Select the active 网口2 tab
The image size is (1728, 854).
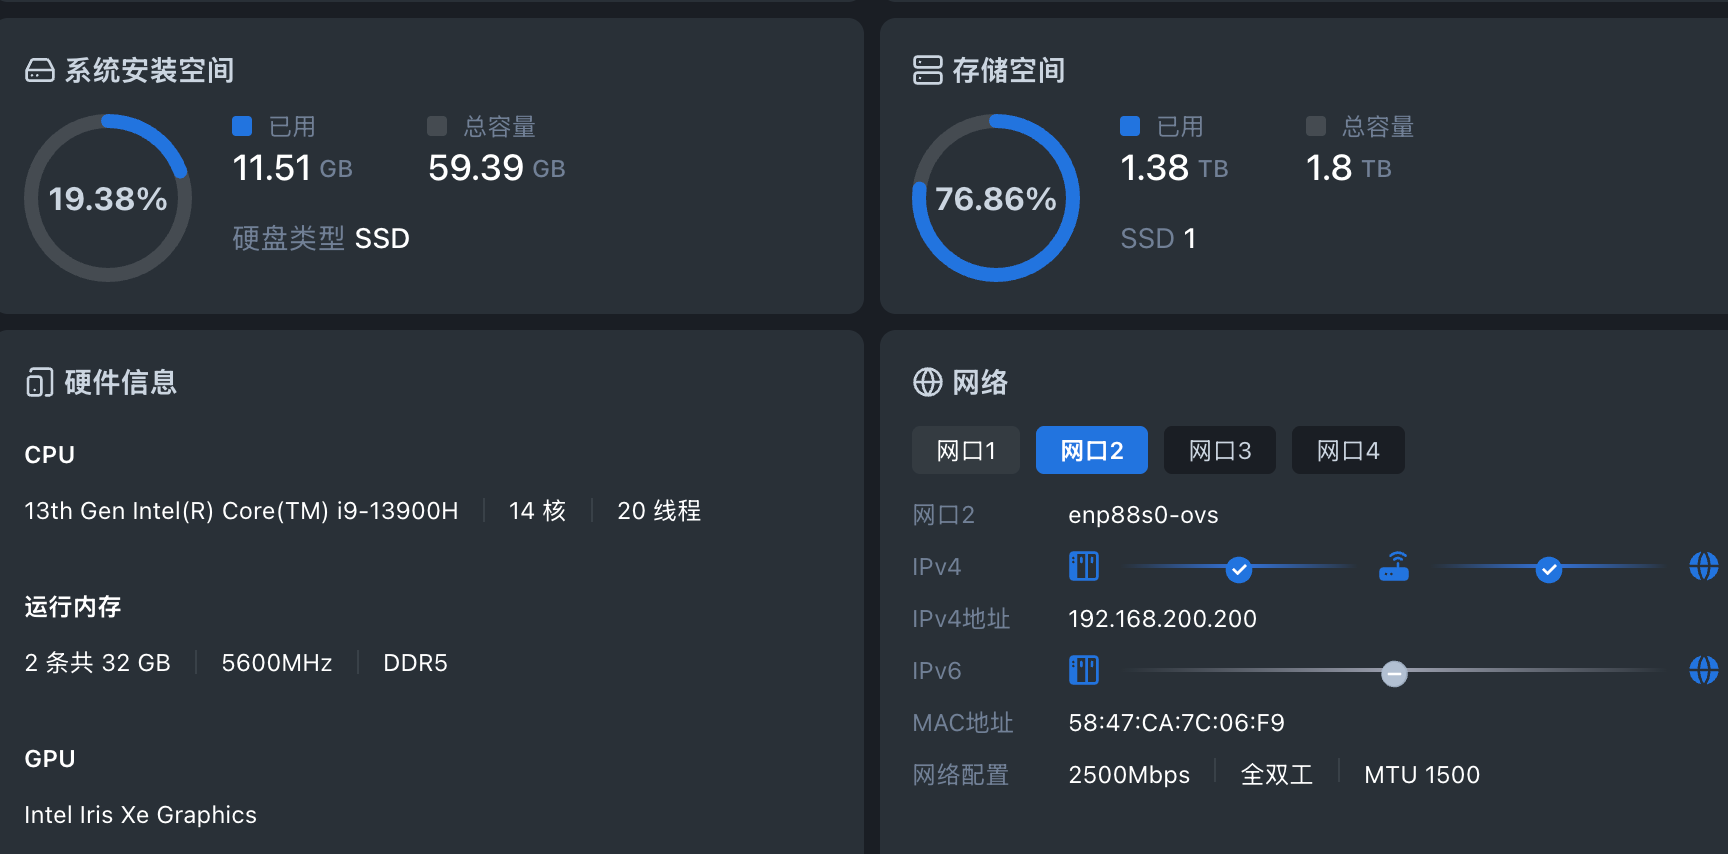tap(1092, 450)
